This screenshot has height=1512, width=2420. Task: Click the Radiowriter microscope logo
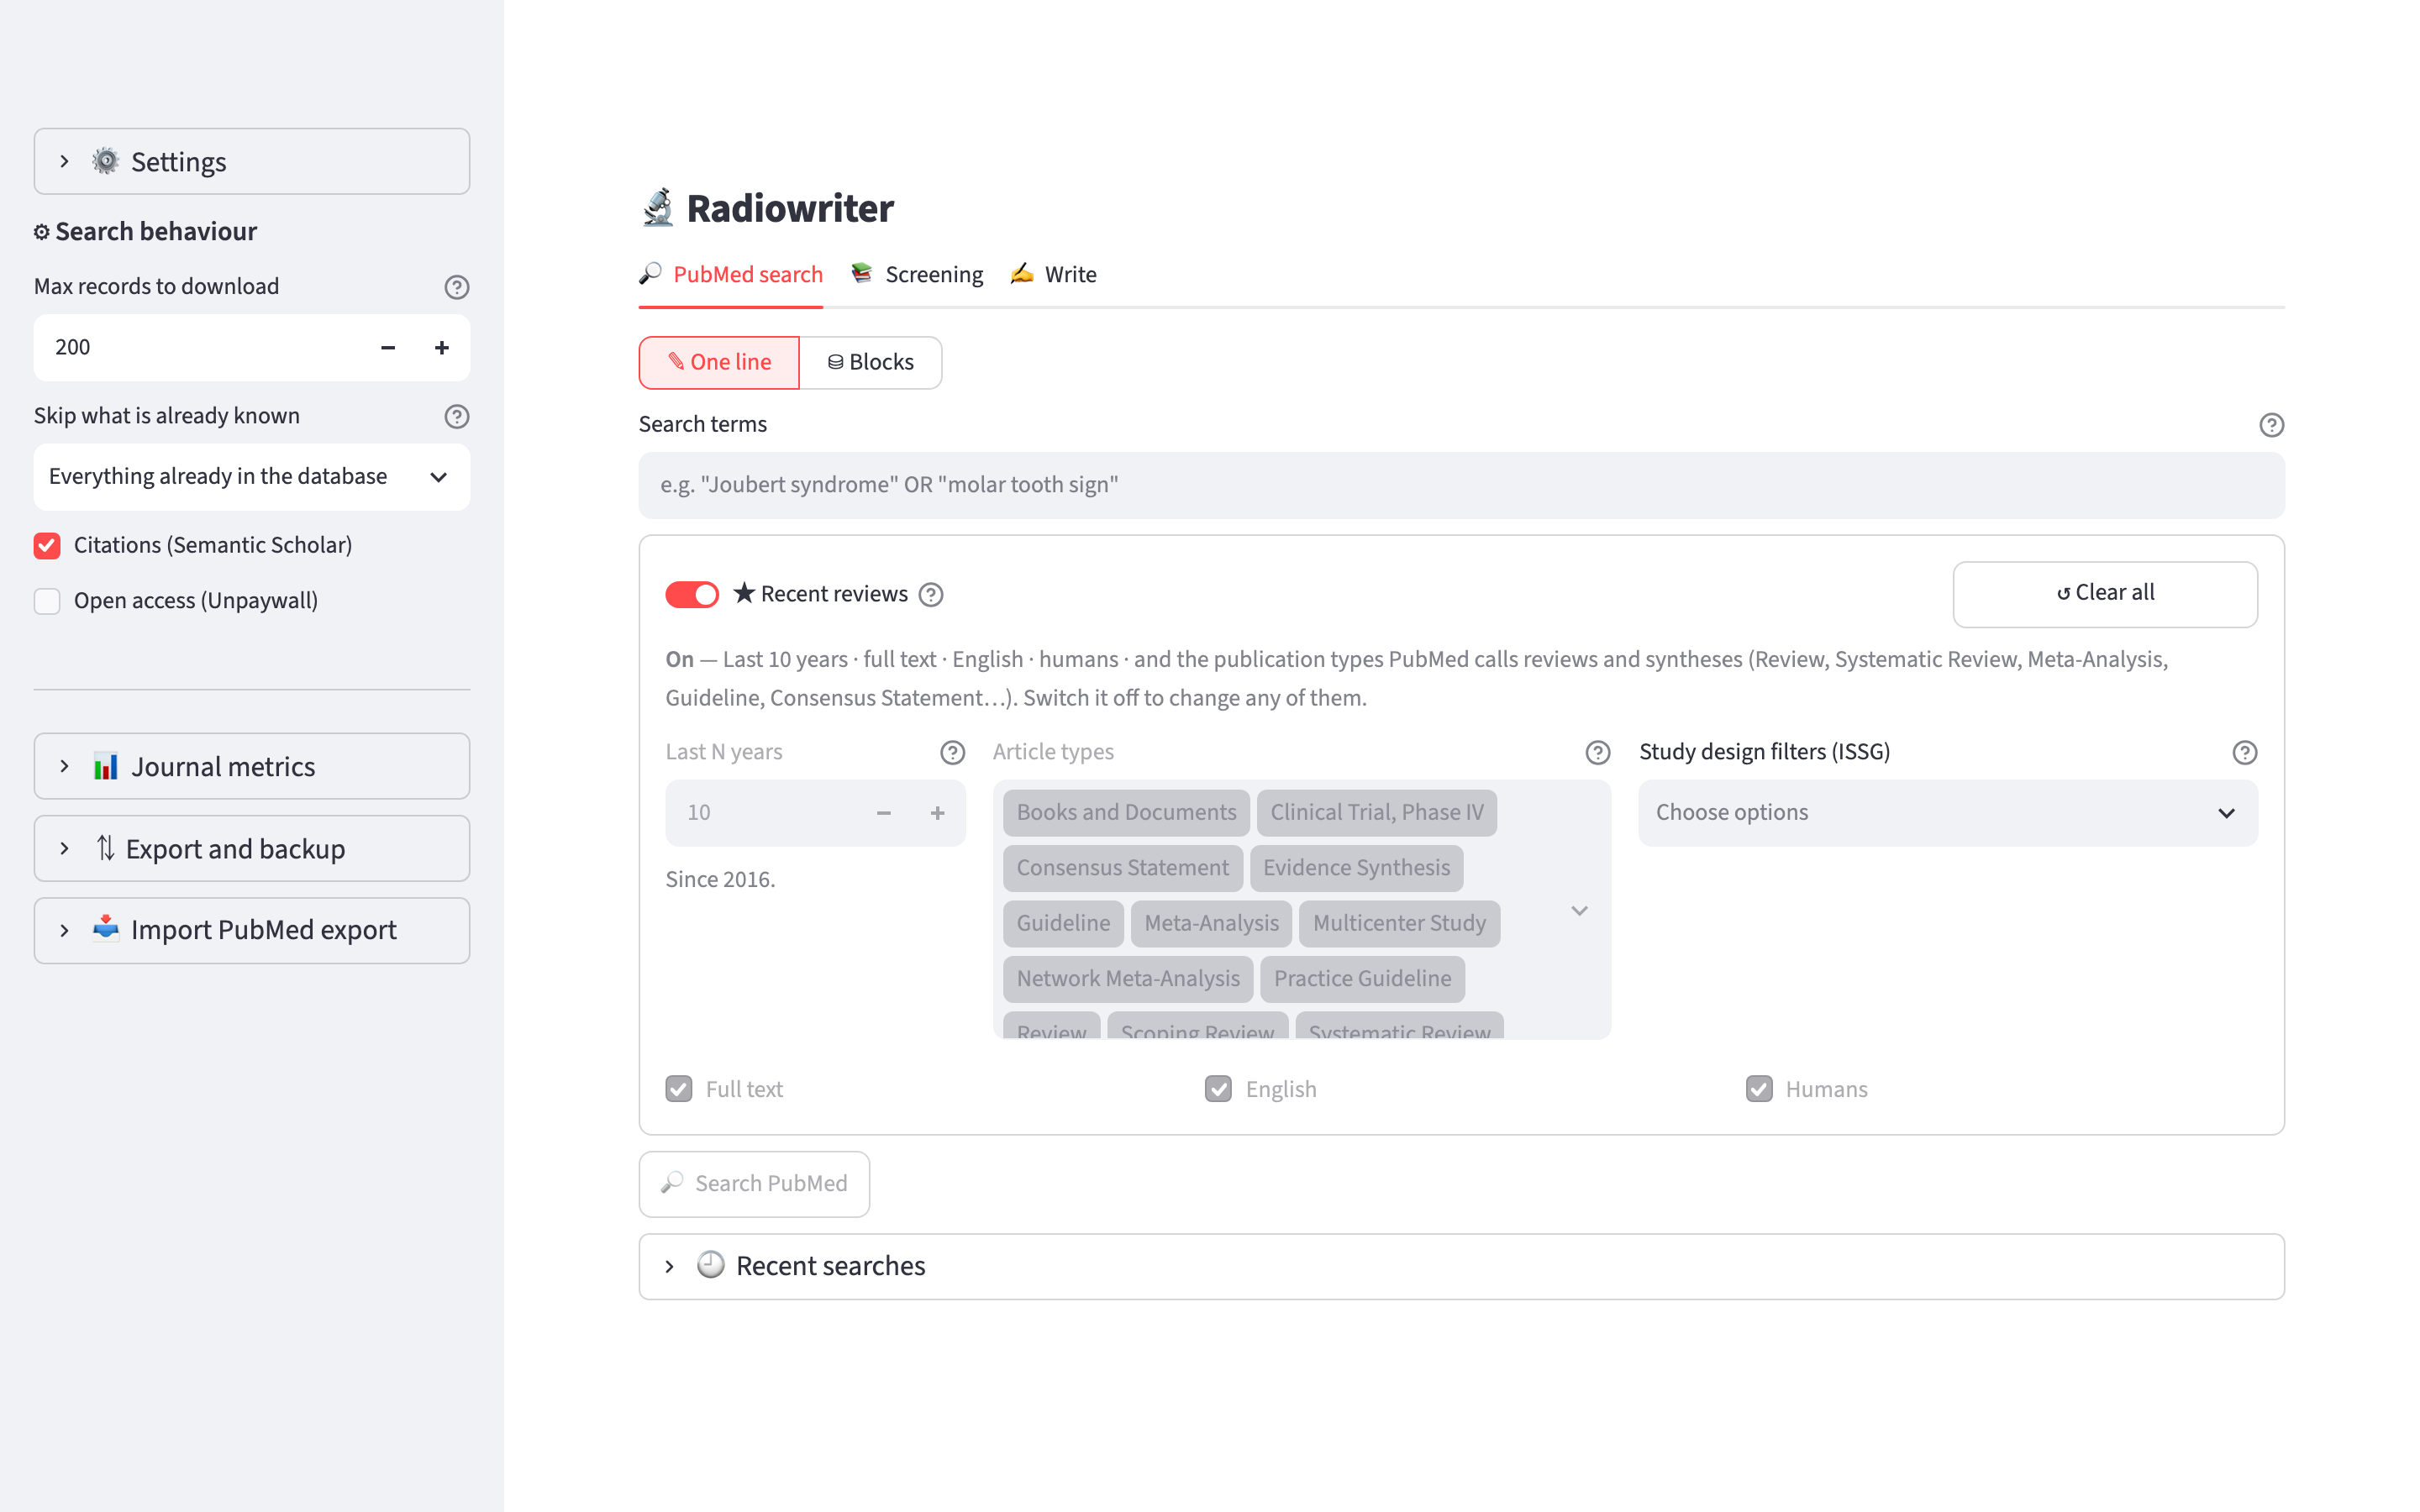click(658, 208)
